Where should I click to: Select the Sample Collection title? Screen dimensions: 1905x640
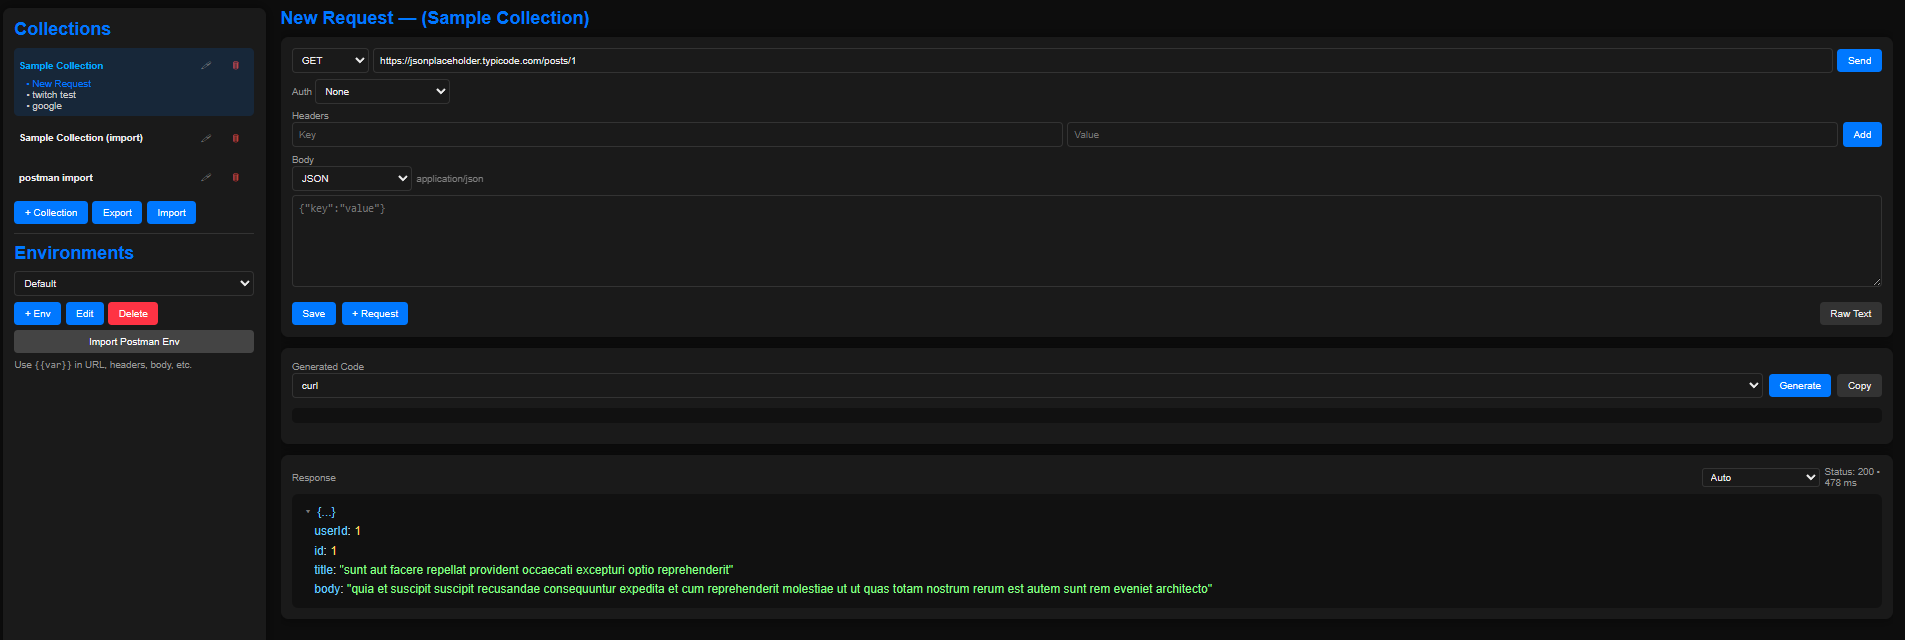pos(61,66)
